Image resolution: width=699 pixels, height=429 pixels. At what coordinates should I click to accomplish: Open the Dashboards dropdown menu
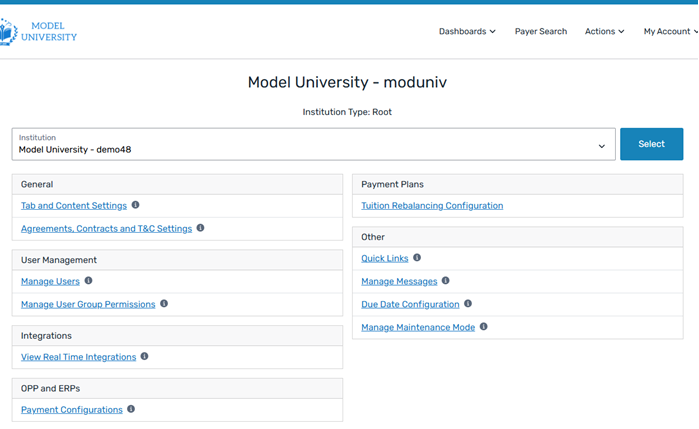tap(467, 31)
